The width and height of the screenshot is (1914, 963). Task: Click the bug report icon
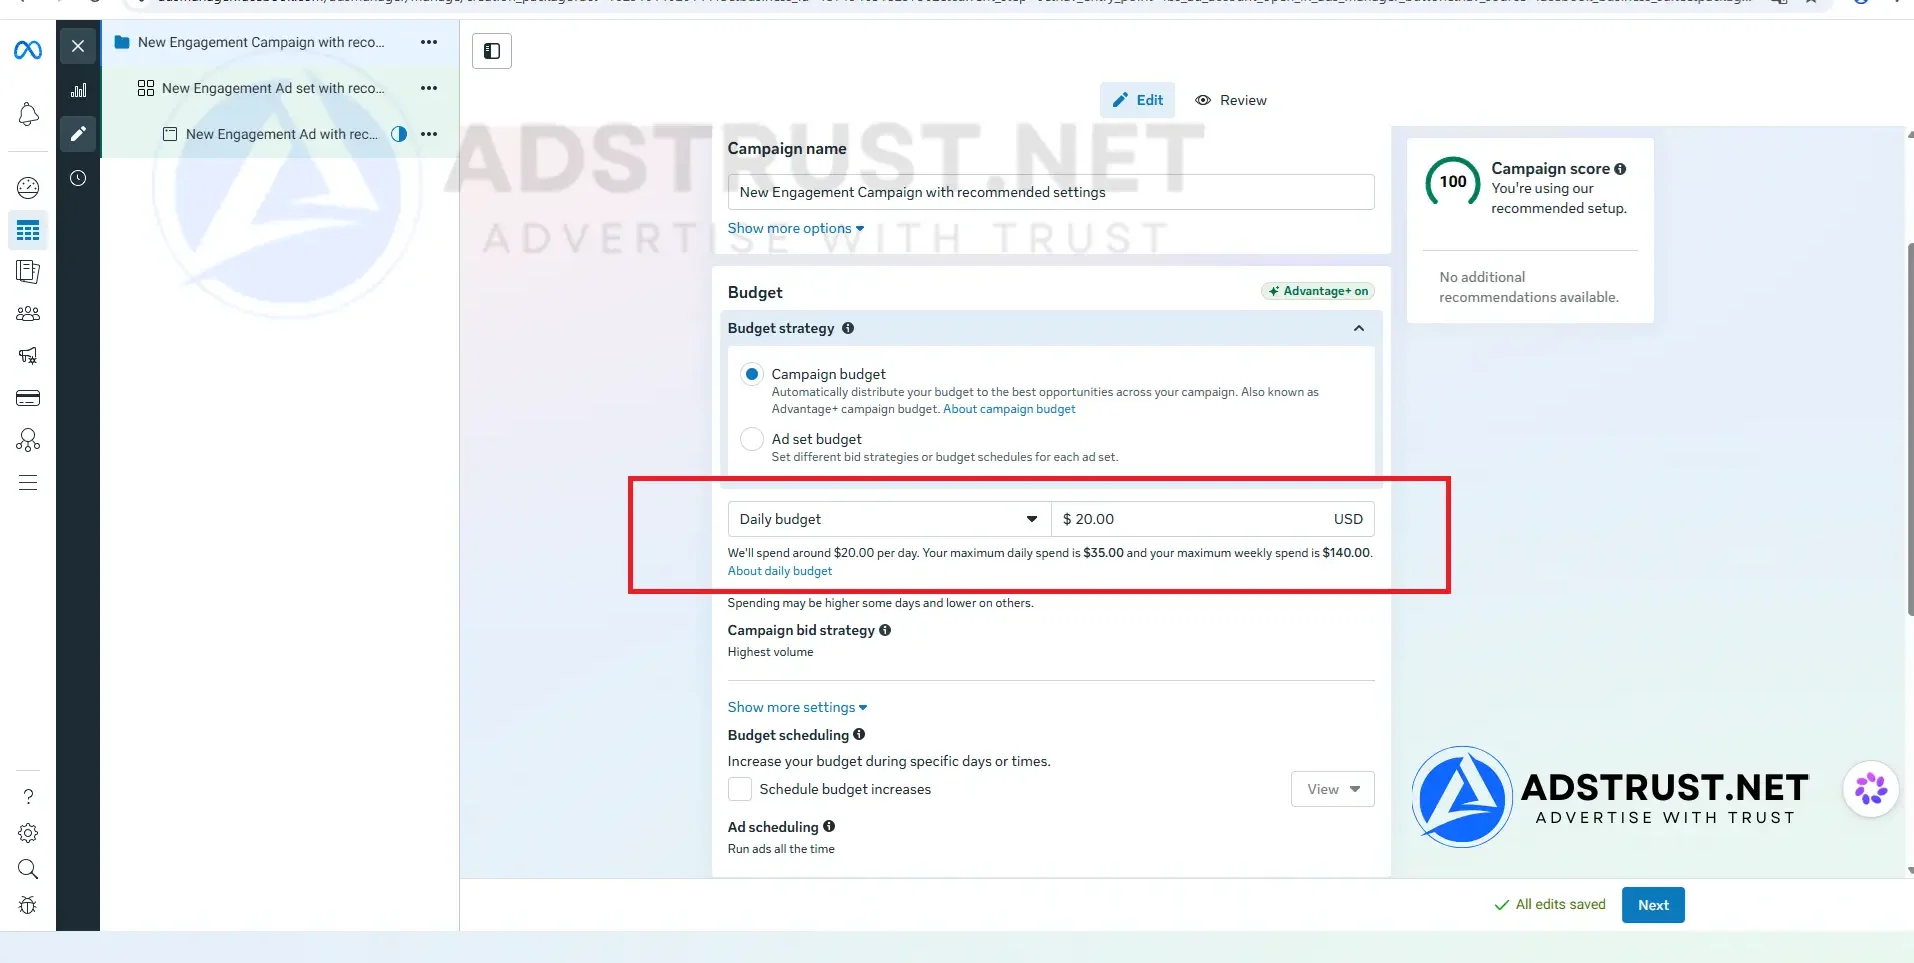[x=28, y=905]
